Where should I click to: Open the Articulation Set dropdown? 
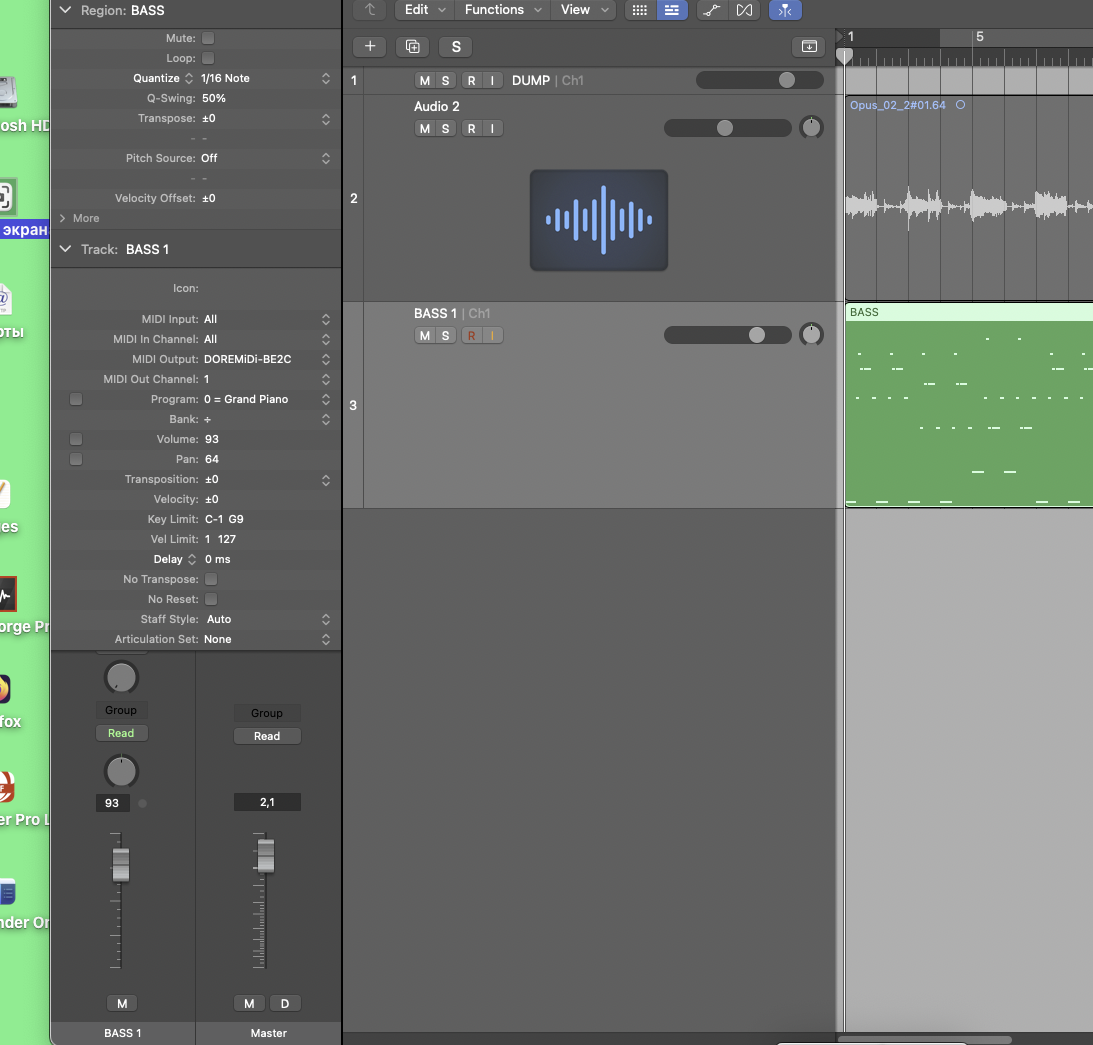pos(267,639)
